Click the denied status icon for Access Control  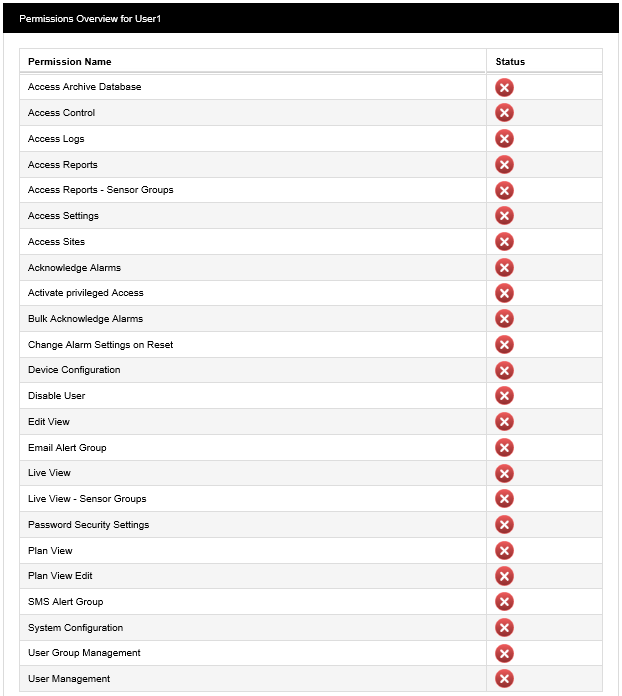505,113
